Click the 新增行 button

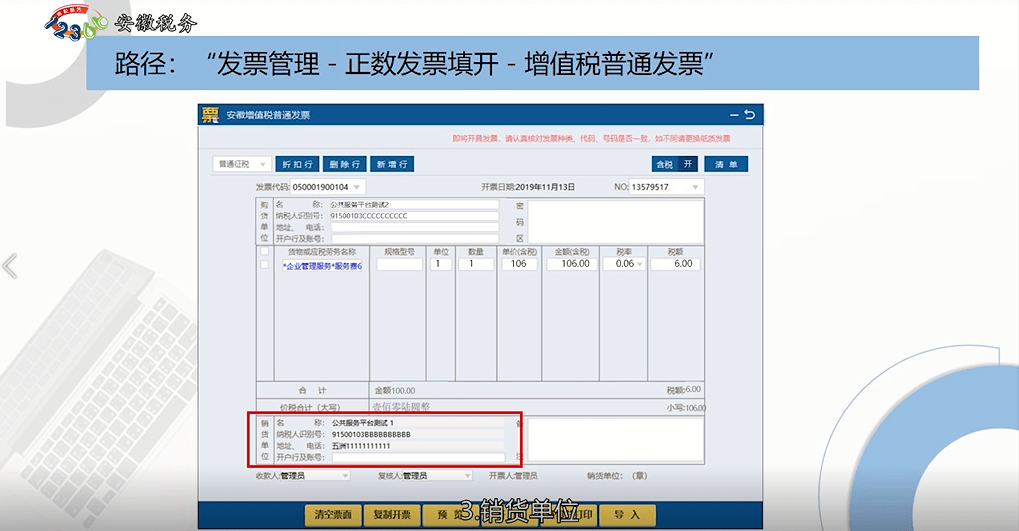coord(392,164)
